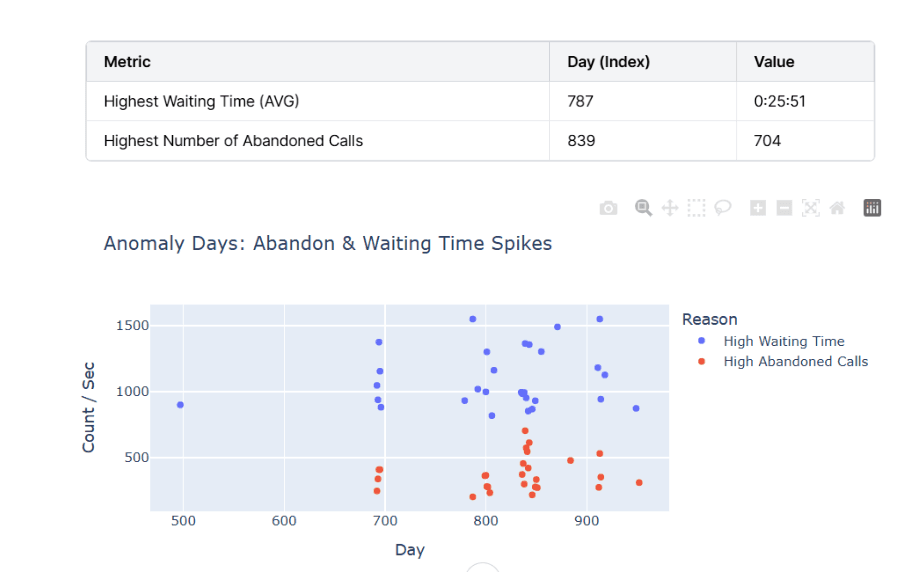Image resolution: width=908 pixels, height=588 pixels.
Task: Toggle High Waiting Time legend entry
Action: click(x=783, y=342)
